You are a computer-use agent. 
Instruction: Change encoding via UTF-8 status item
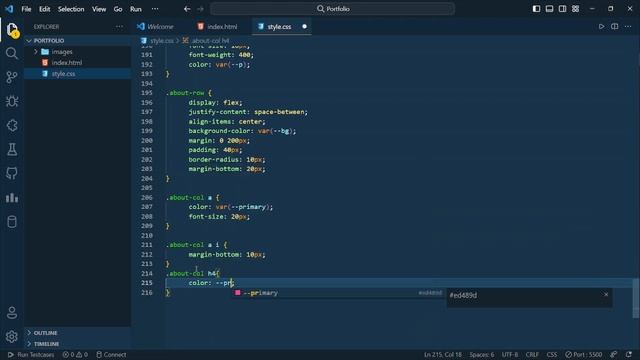[x=510, y=354]
